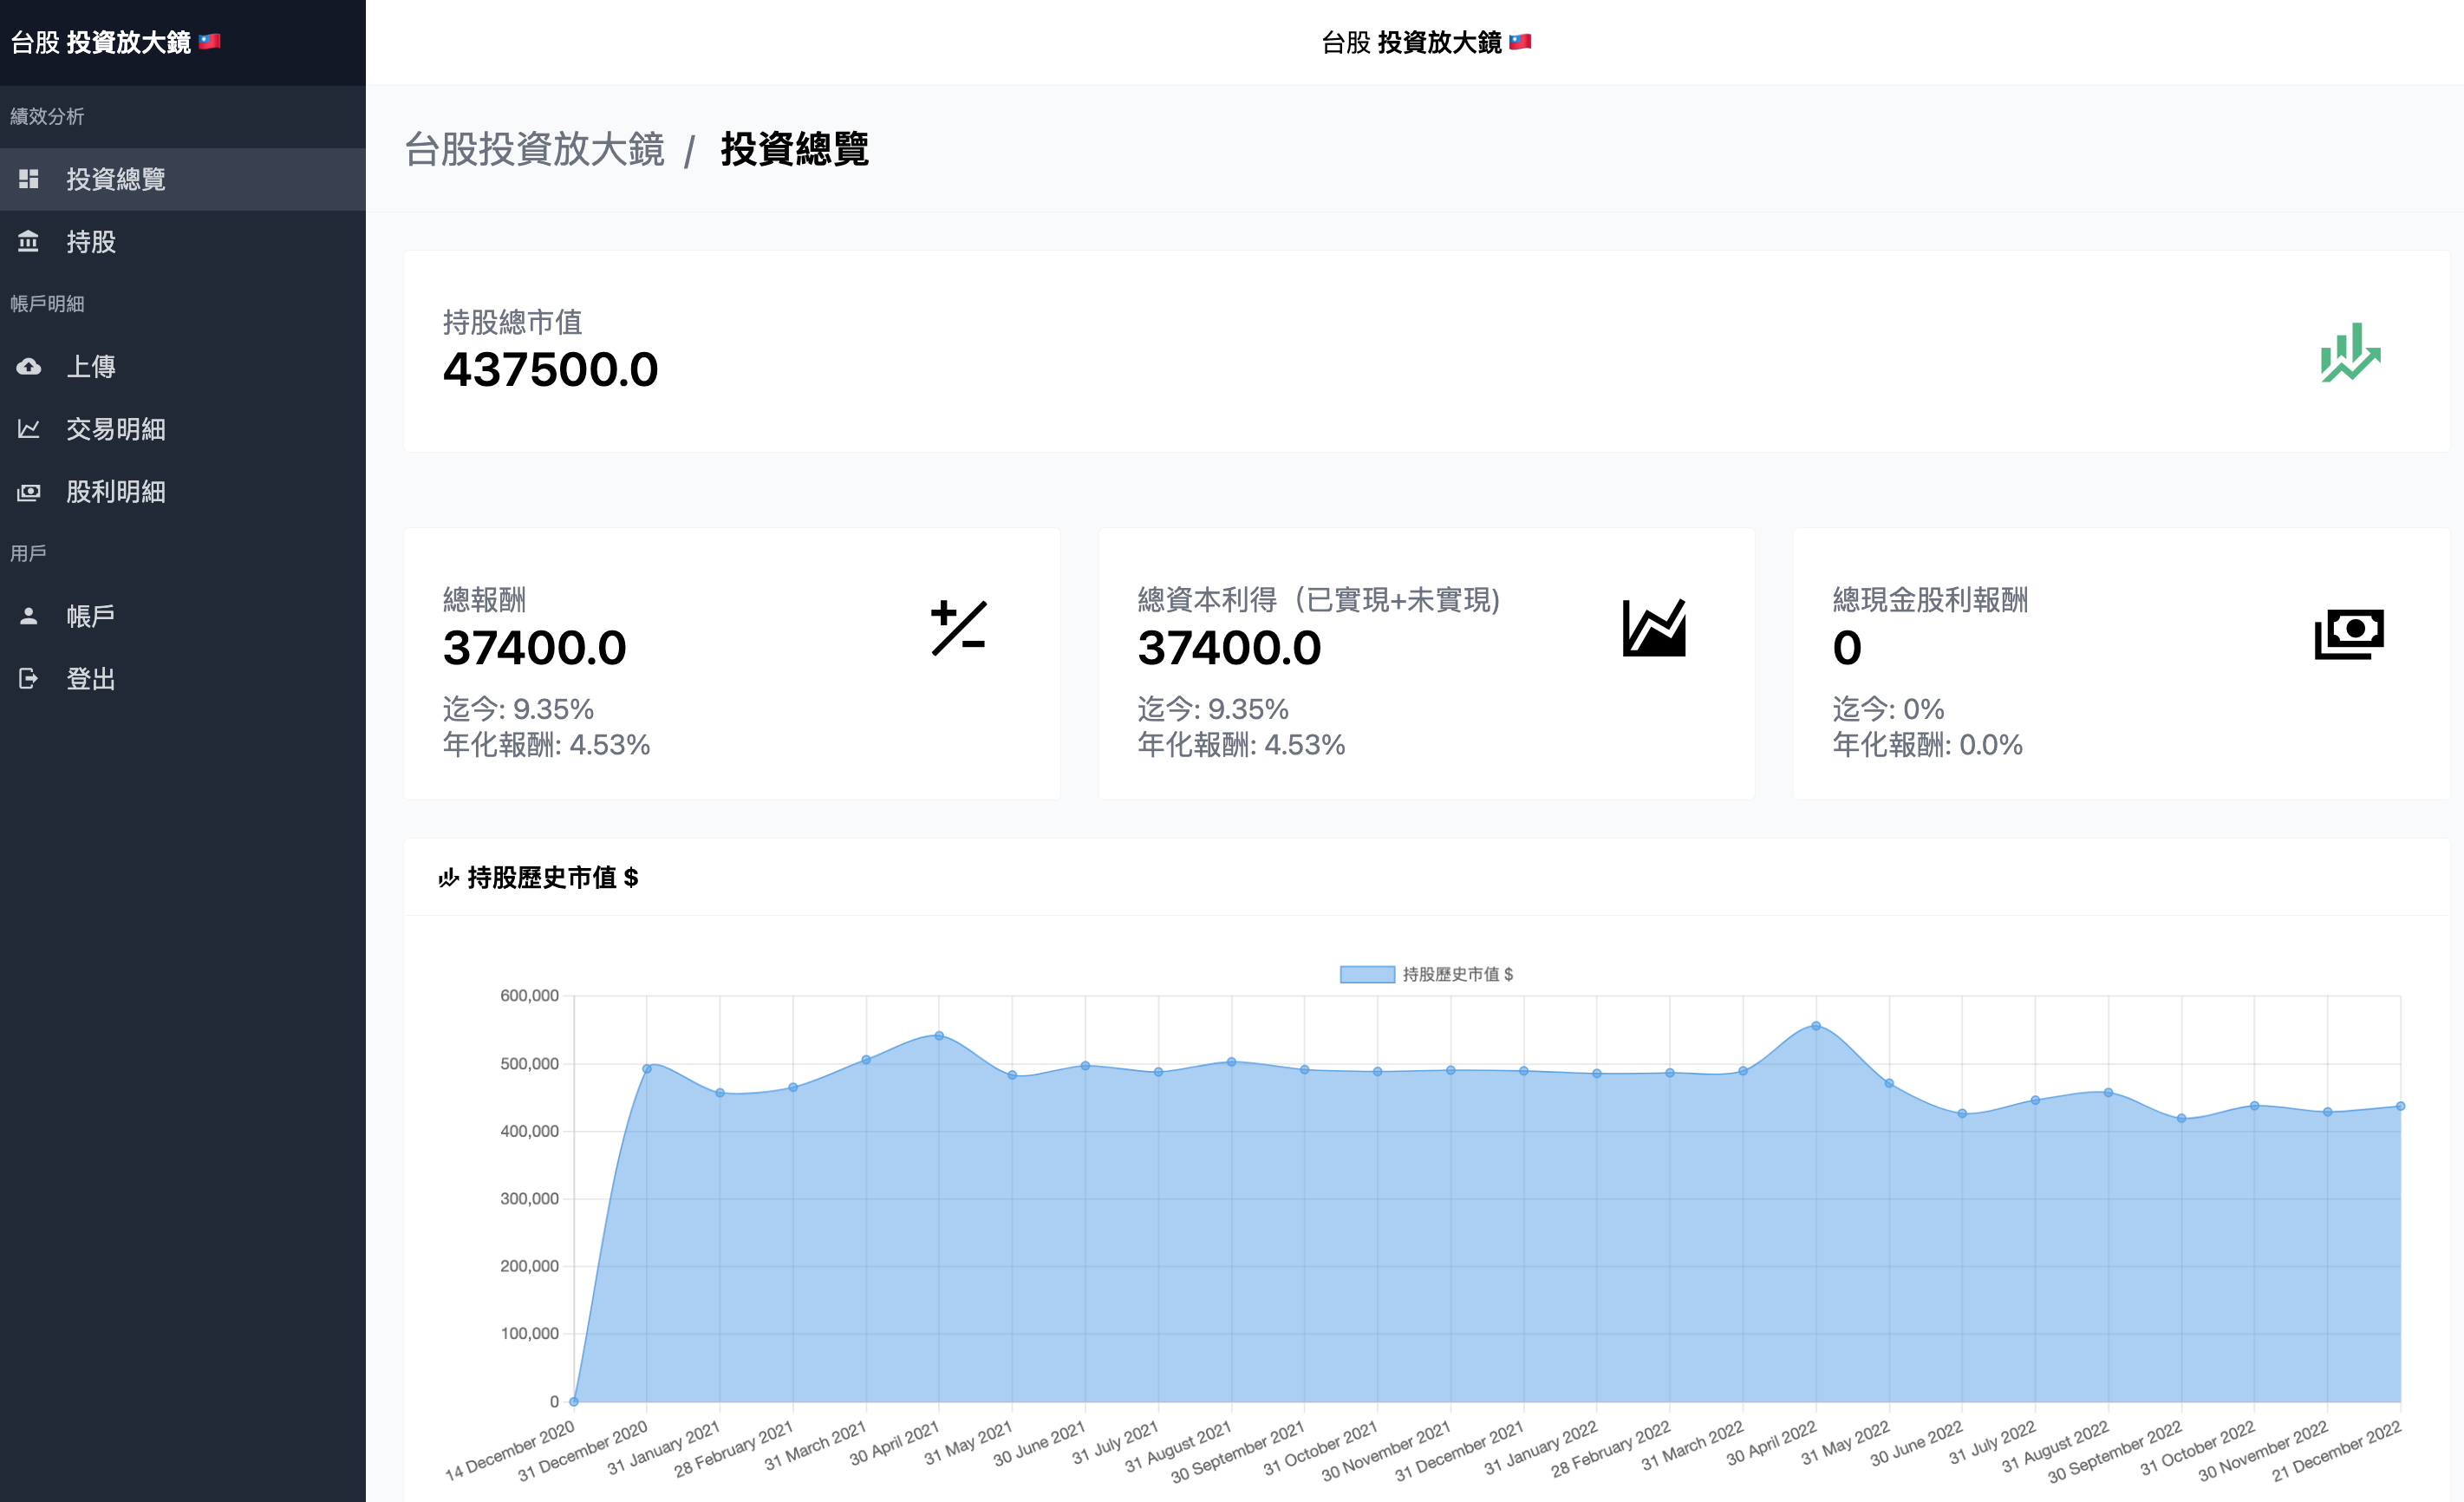Click the area chart icon in 總資本利得 card
Viewport: 2464px width, 1502px height.
(x=1654, y=628)
